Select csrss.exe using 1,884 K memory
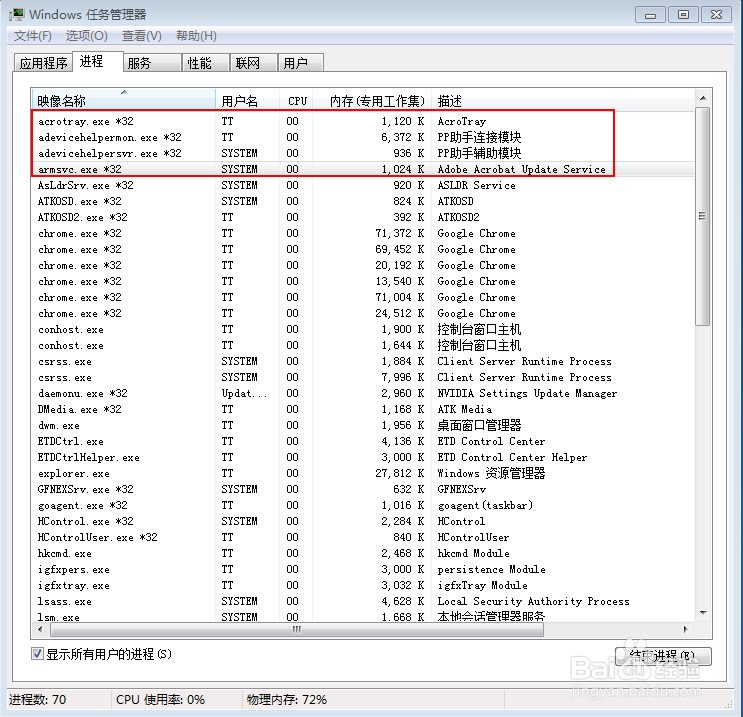 point(362,362)
